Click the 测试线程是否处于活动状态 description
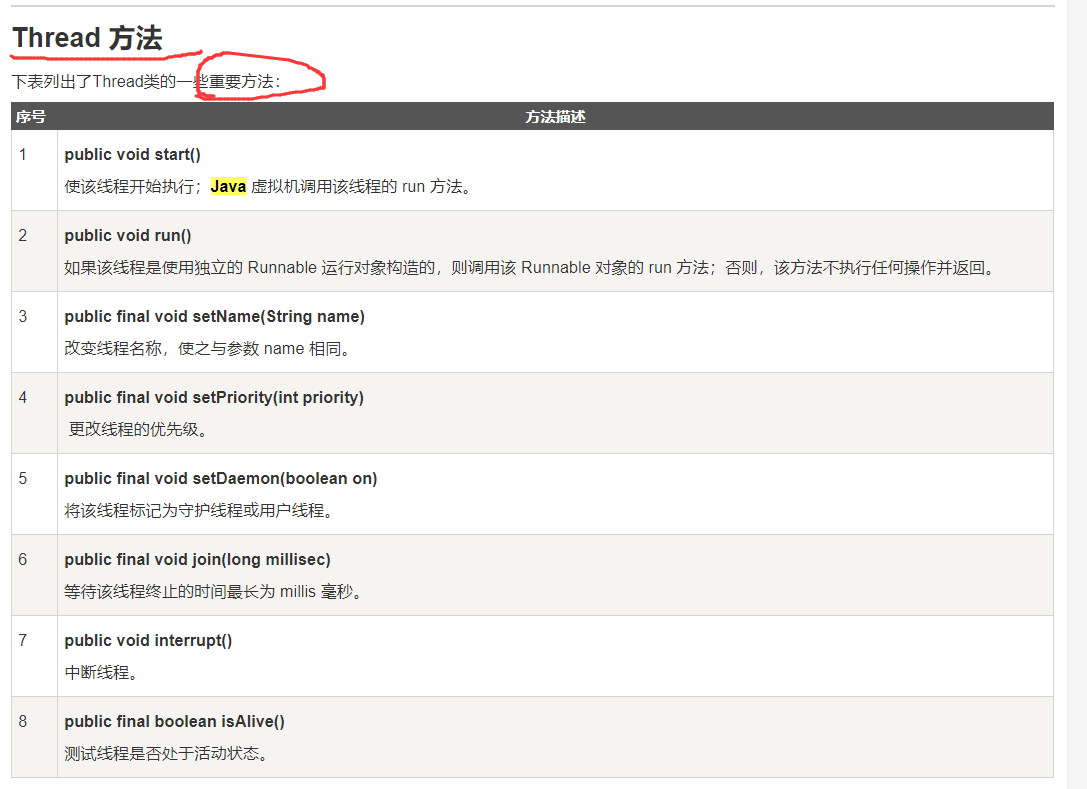The height and width of the screenshot is (789, 1087). (165, 754)
